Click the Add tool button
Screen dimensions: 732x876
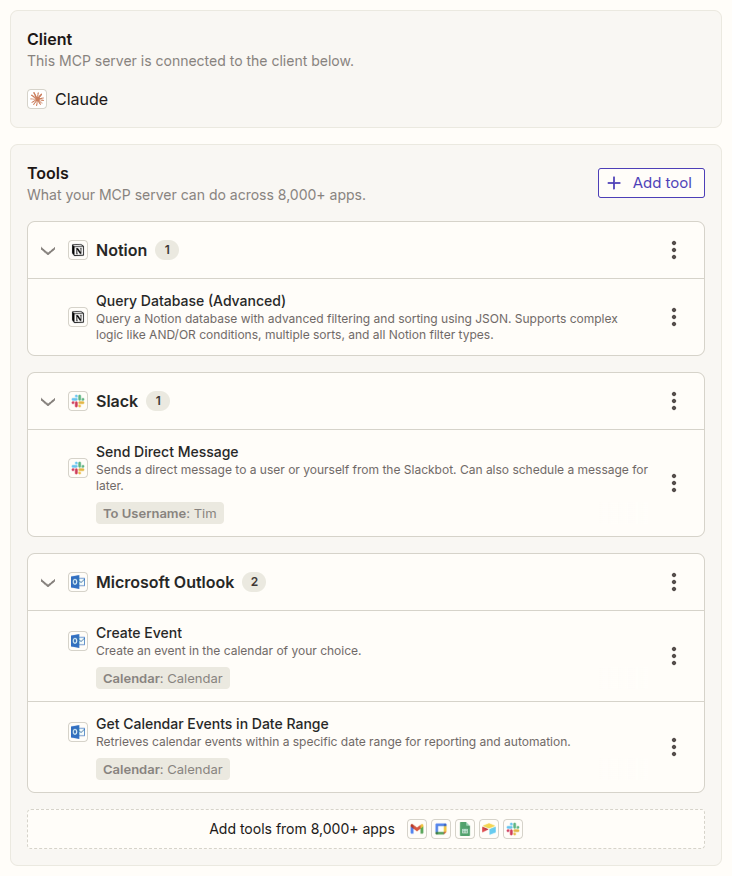651,183
